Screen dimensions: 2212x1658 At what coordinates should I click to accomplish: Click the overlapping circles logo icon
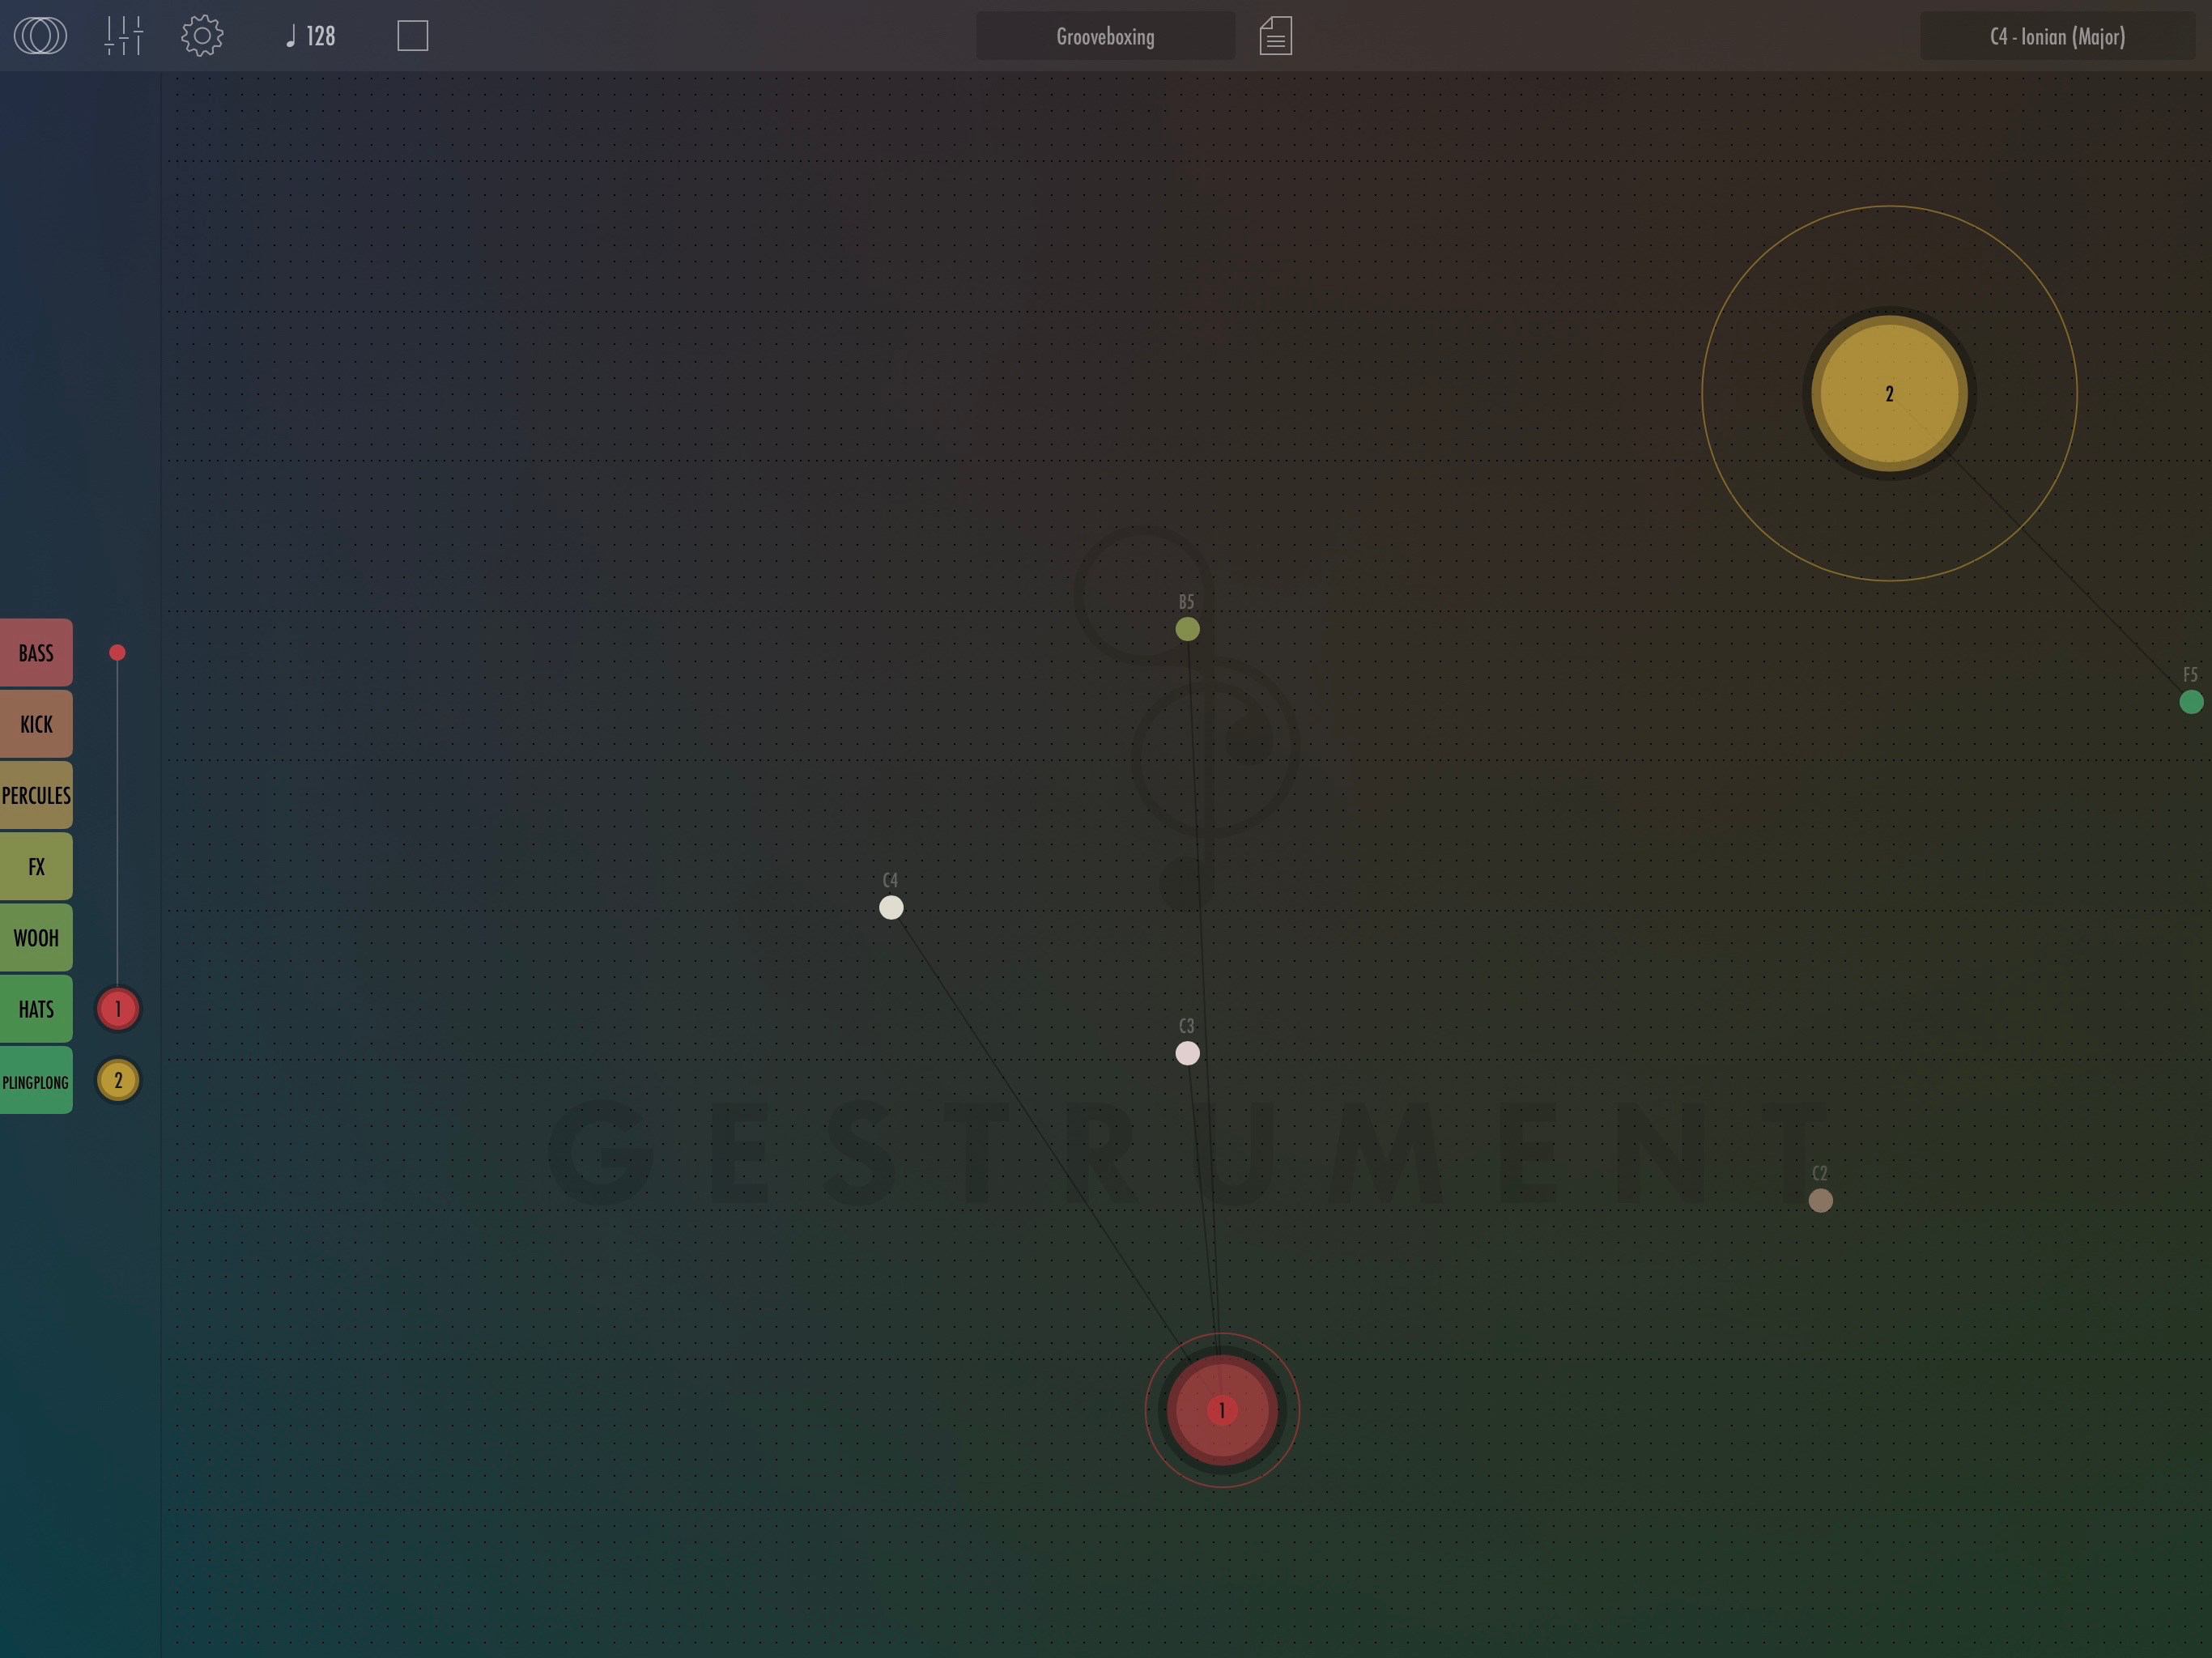coord(40,36)
